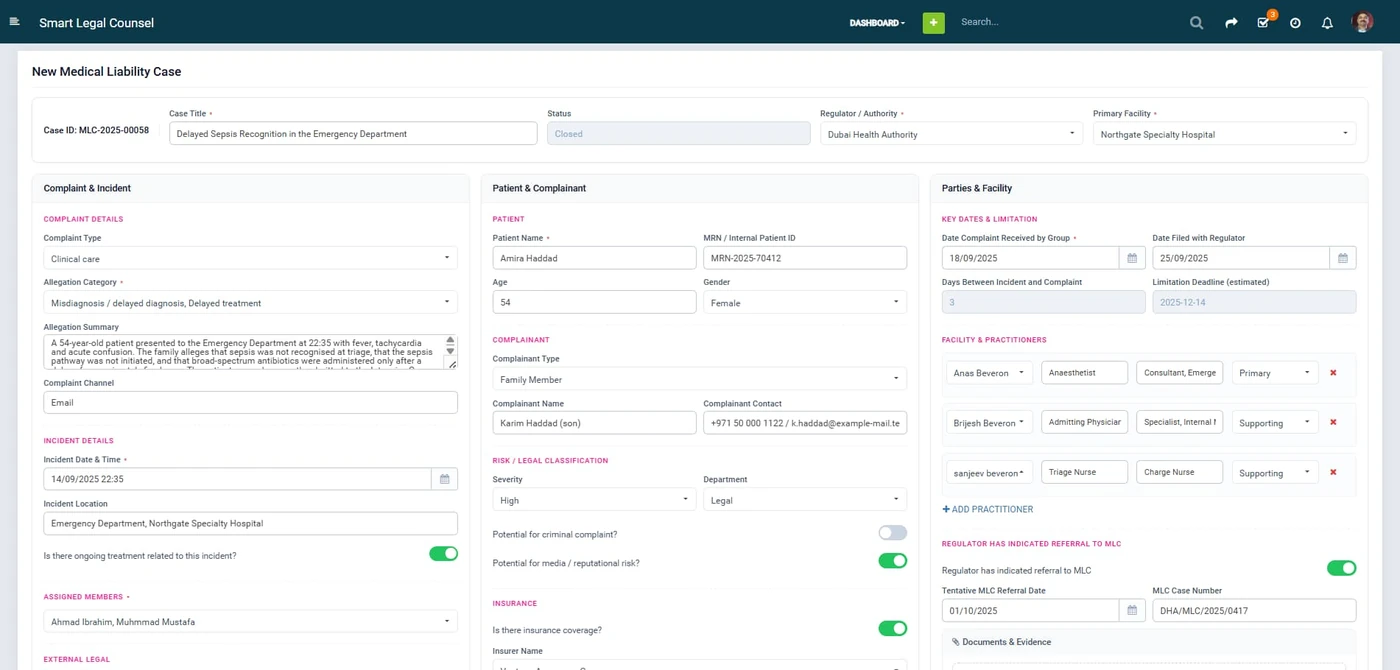
Task: Open the DASHBOARD menu
Action: point(877,22)
